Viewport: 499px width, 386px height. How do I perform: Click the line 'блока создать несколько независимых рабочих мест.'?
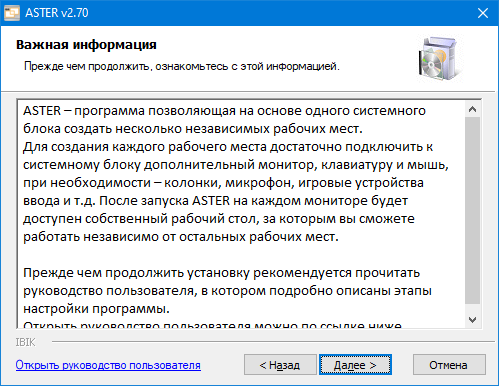point(193,129)
